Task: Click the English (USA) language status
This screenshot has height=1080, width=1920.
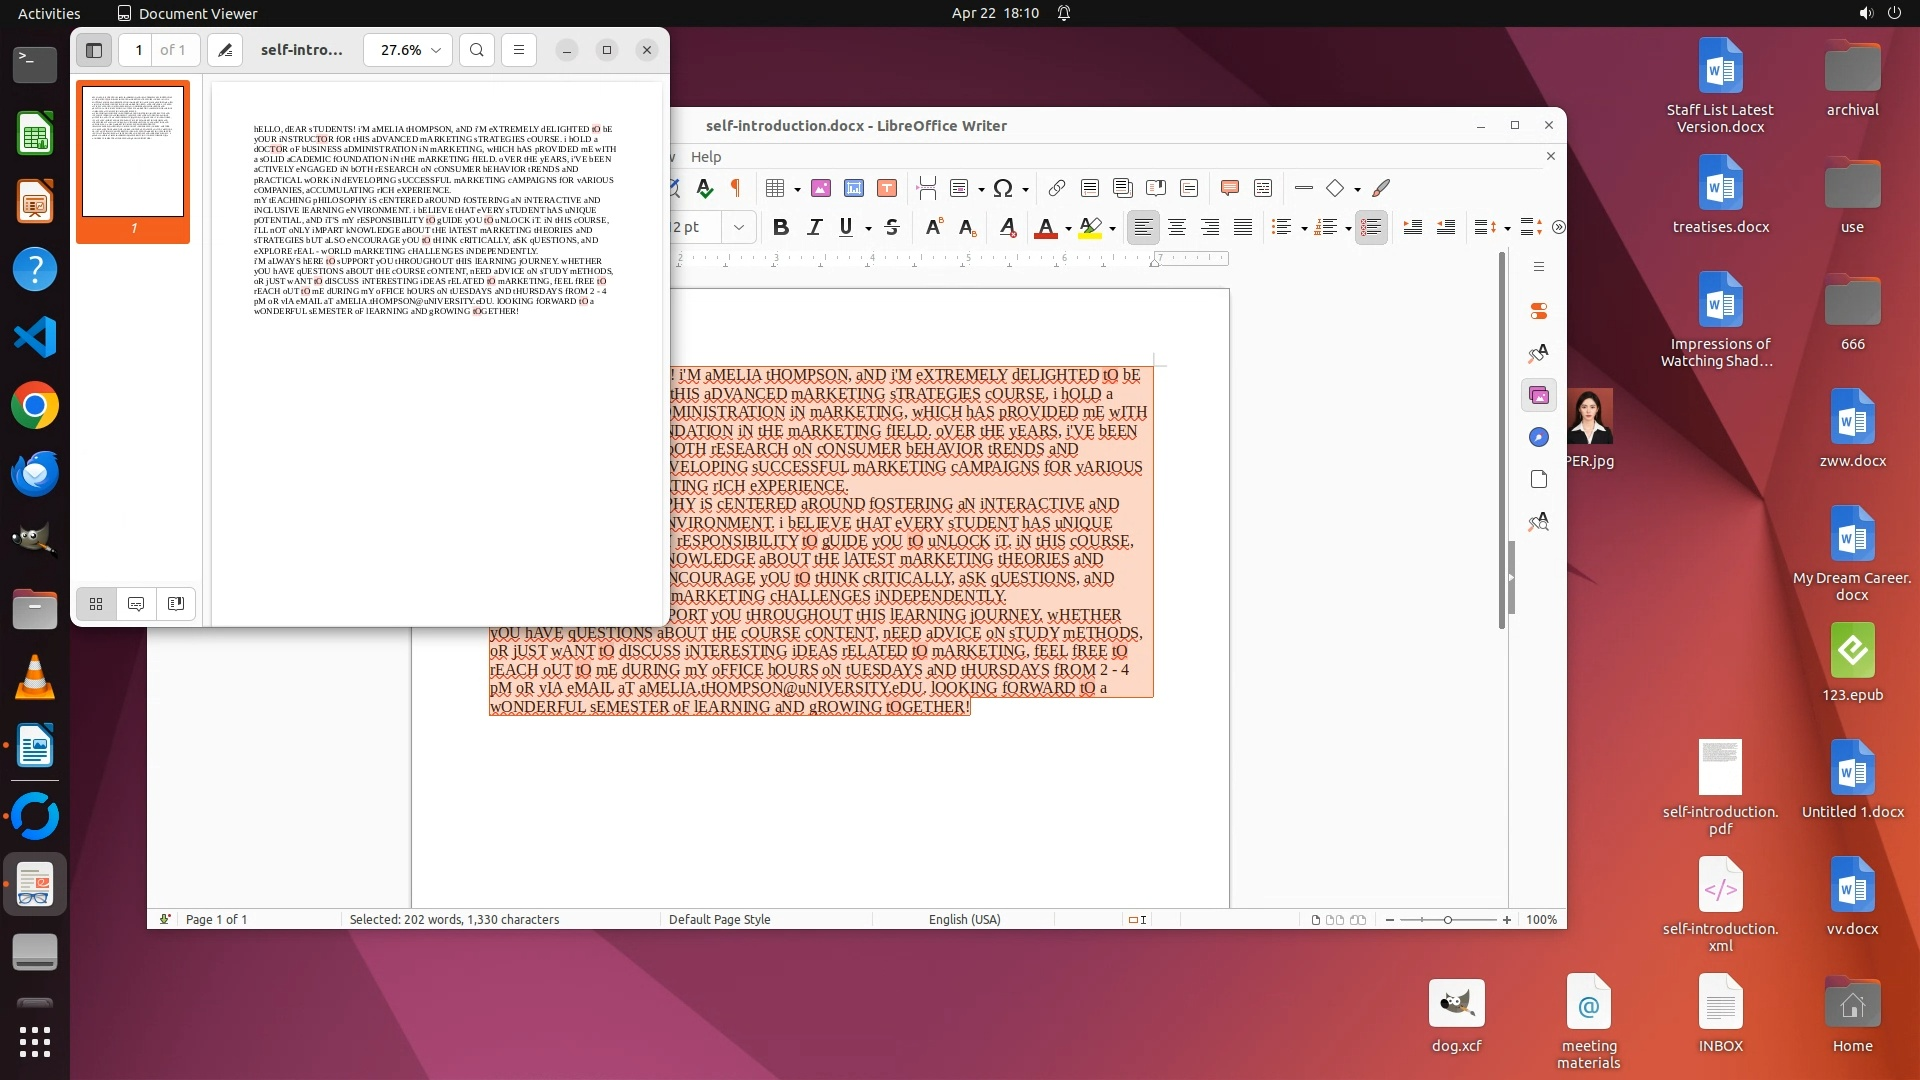Action: pos(964,919)
